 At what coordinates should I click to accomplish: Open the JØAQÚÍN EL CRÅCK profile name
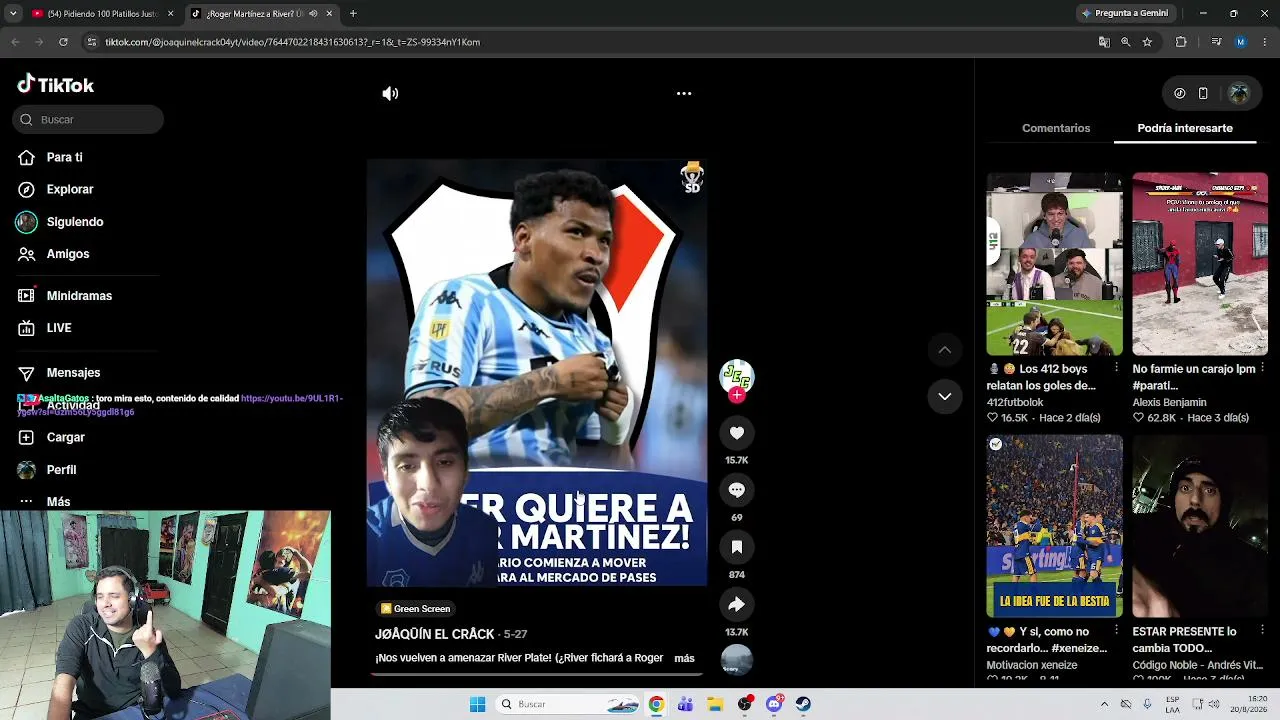pos(435,634)
